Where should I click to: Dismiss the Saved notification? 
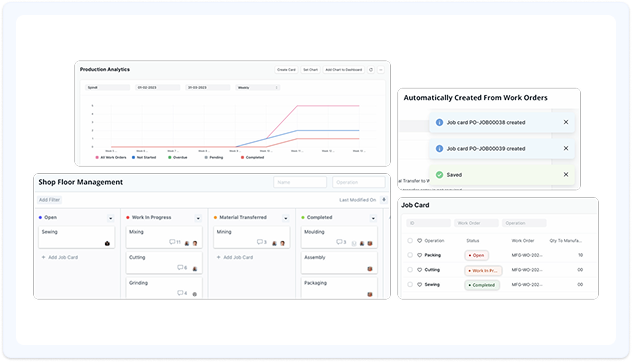click(566, 175)
